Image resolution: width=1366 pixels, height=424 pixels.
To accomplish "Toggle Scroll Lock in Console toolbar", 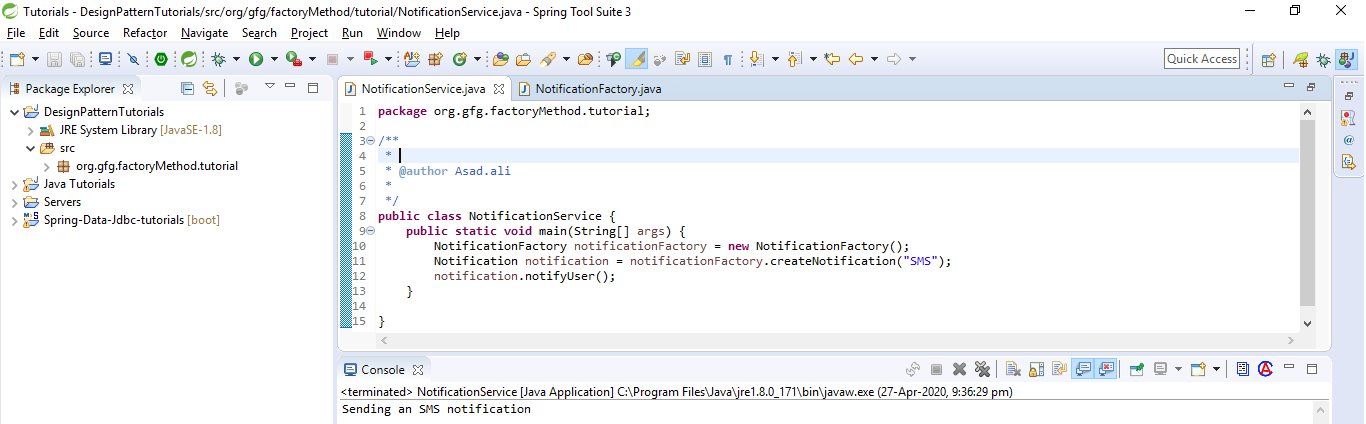I will (x=1036, y=369).
